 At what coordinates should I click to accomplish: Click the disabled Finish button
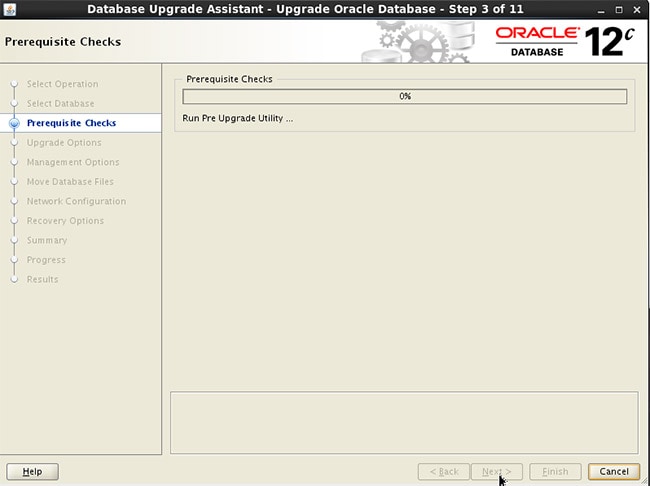click(555, 471)
